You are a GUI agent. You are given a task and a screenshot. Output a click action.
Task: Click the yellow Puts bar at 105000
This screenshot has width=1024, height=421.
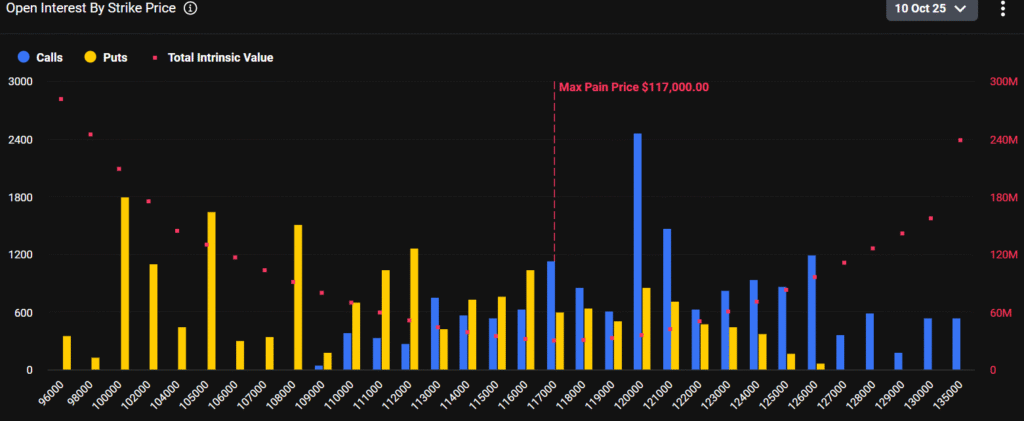pyautogui.click(x=212, y=291)
